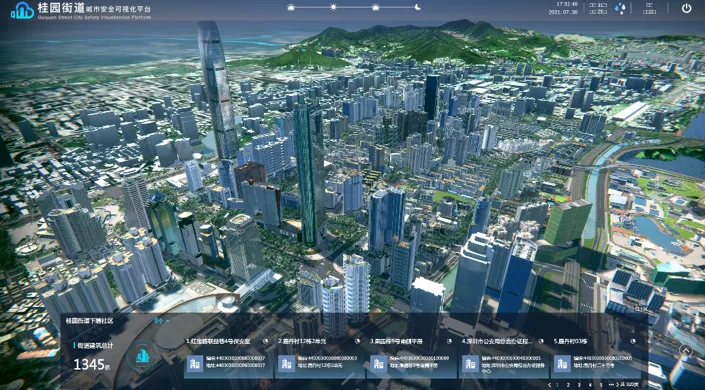
Task: Switch scene to night moon icon
Action: 417,7
